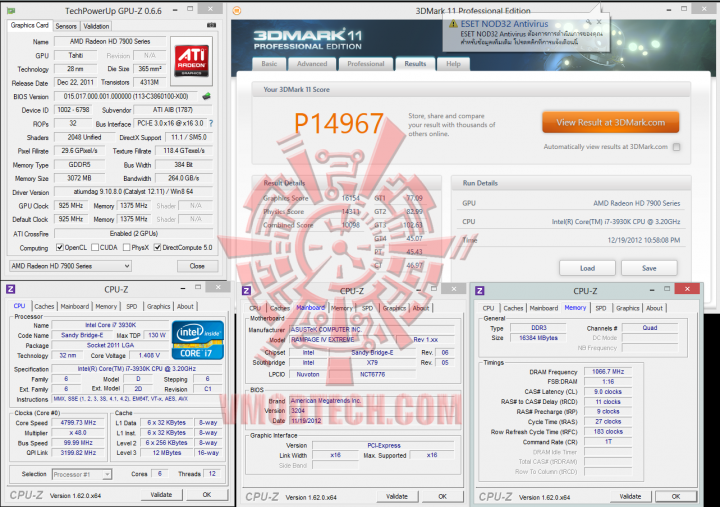The height and width of the screenshot is (507, 720).
Task: Click OK in CPU-Z CPU window
Action: click(207, 495)
